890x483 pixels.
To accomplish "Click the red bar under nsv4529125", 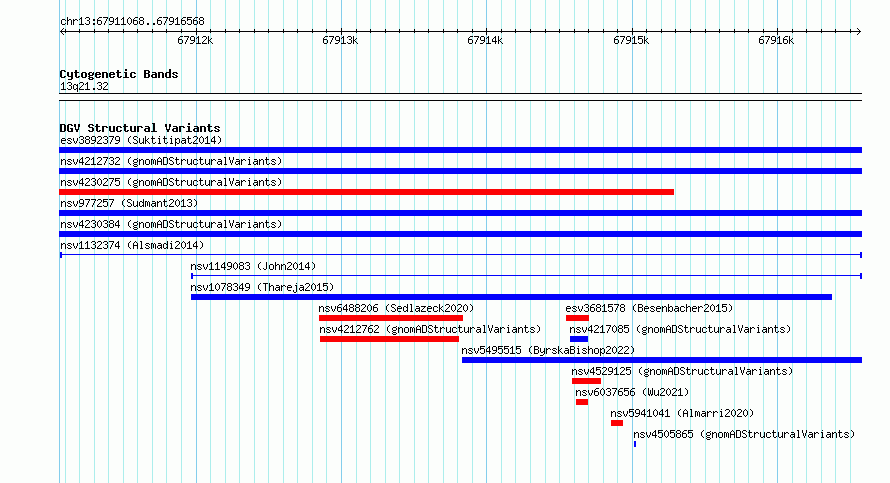I will tap(586, 381).
